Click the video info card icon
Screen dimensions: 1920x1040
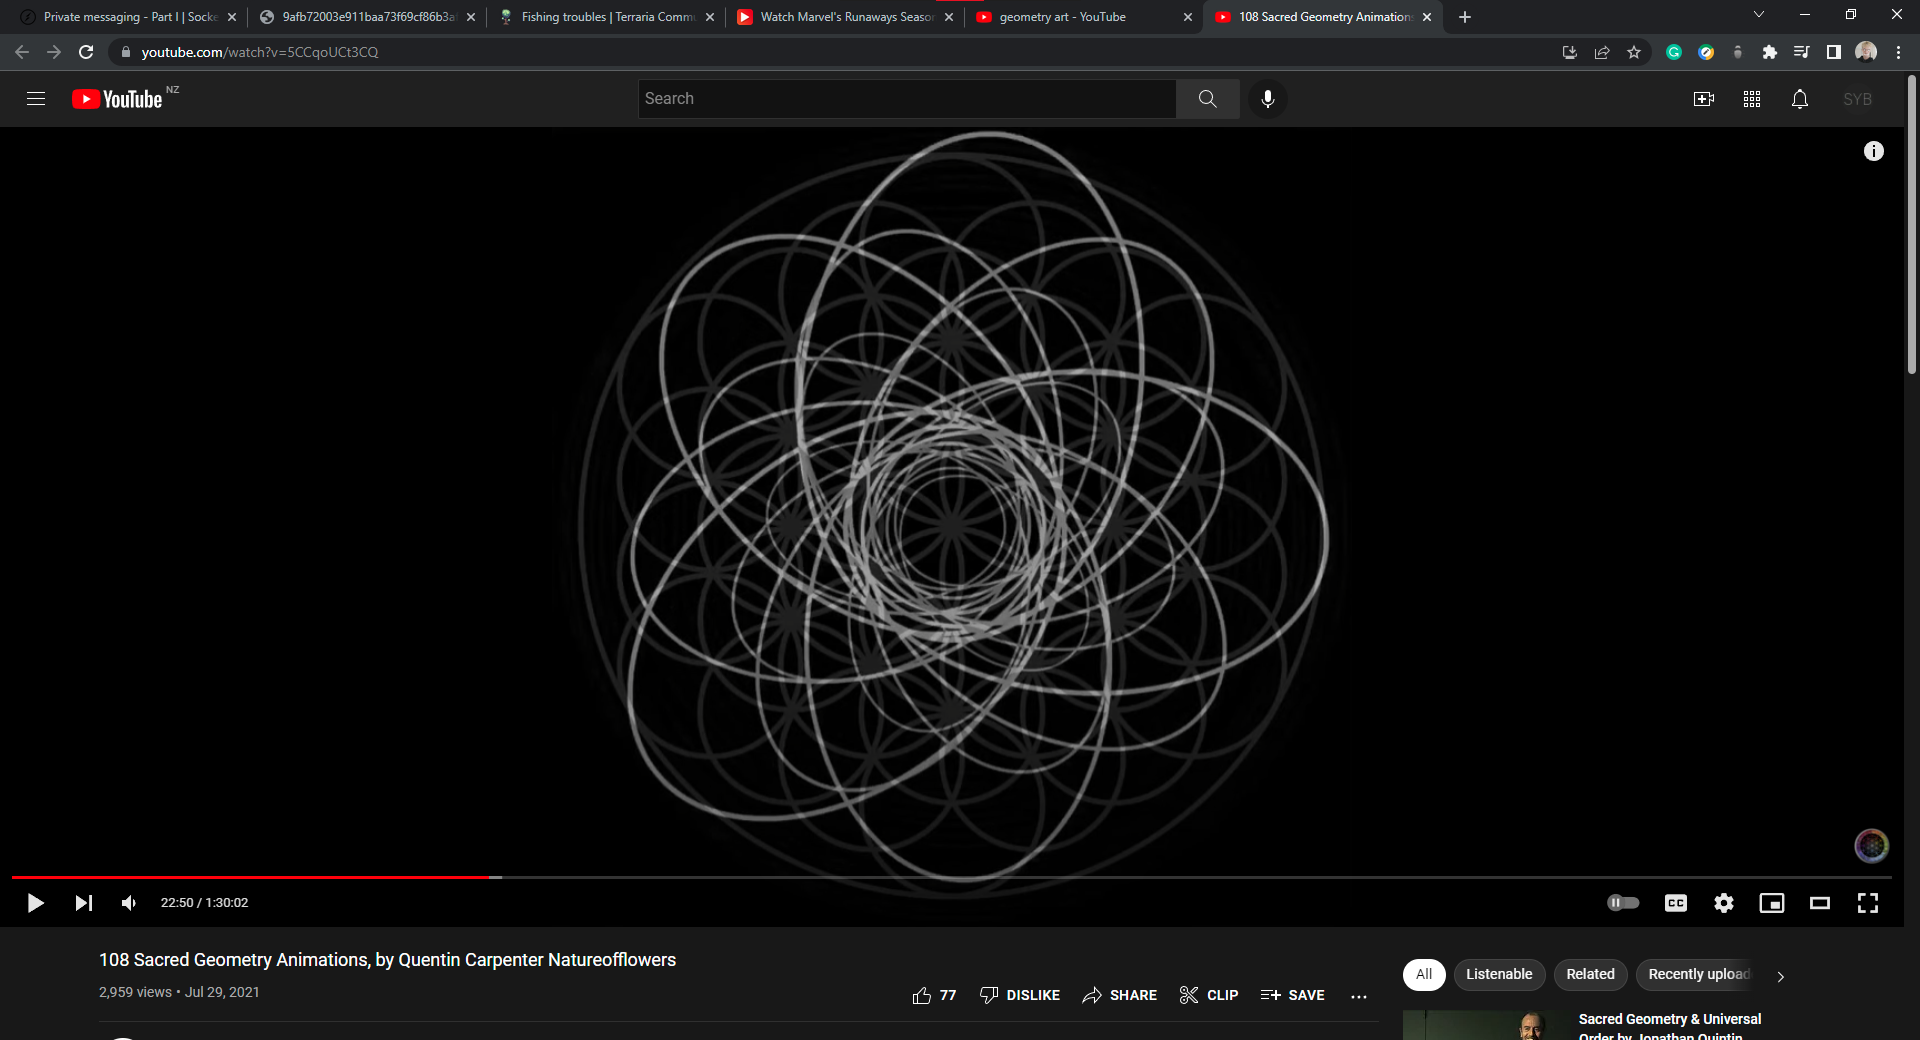pyautogui.click(x=1873, y=151)
